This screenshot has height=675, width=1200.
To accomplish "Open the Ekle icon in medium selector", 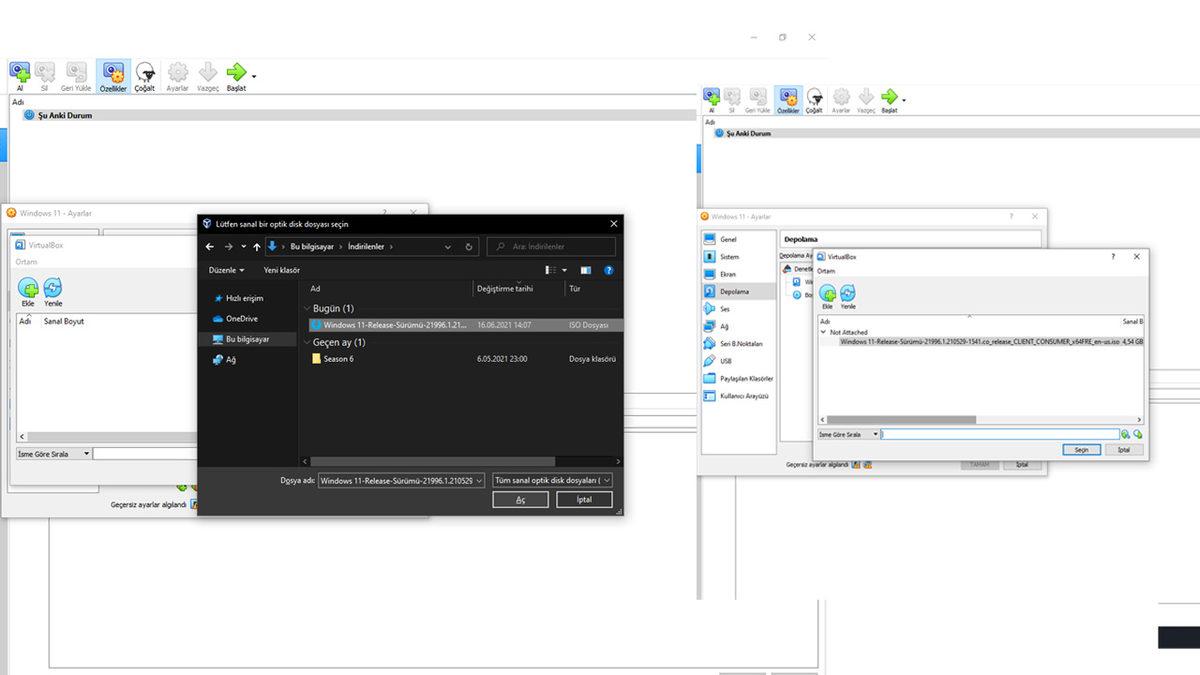I will (828, 292).
